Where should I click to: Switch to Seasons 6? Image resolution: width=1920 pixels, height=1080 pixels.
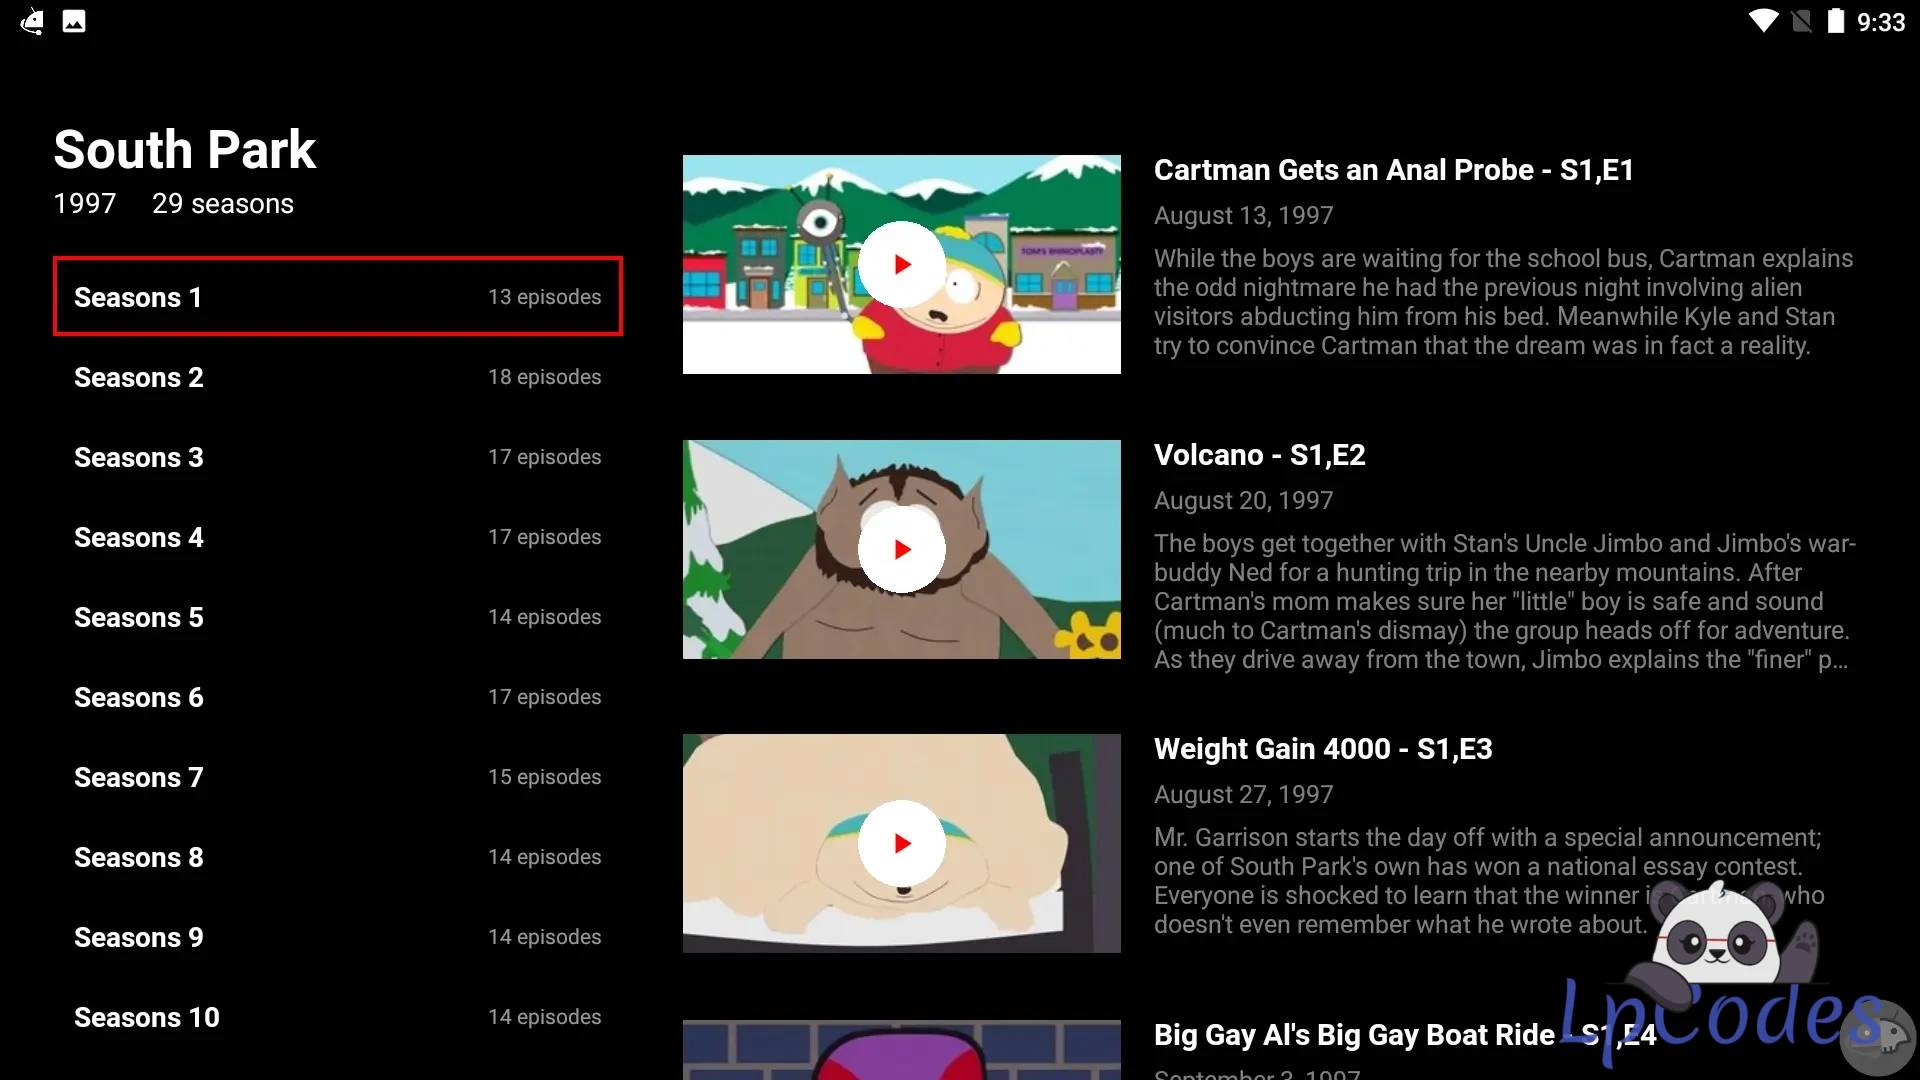click(338, 697)
